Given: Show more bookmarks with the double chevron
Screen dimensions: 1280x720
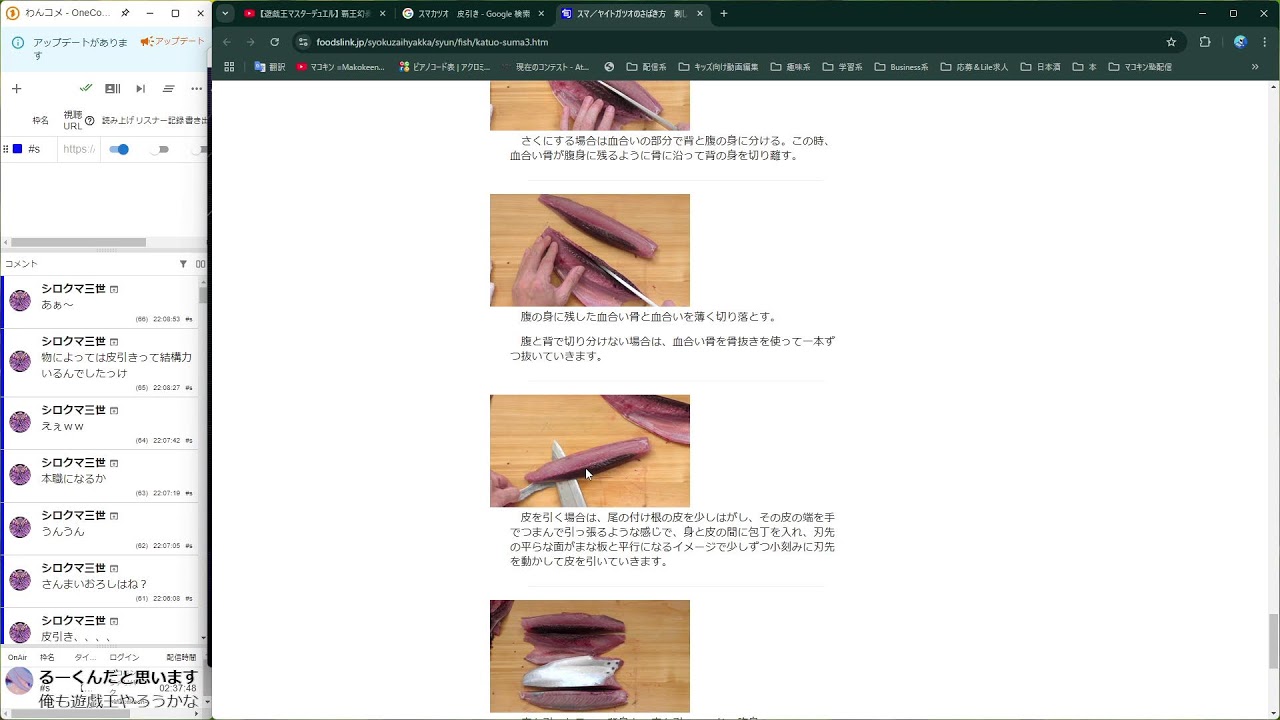Looking at the screenshot, I should click(1255, 67).
